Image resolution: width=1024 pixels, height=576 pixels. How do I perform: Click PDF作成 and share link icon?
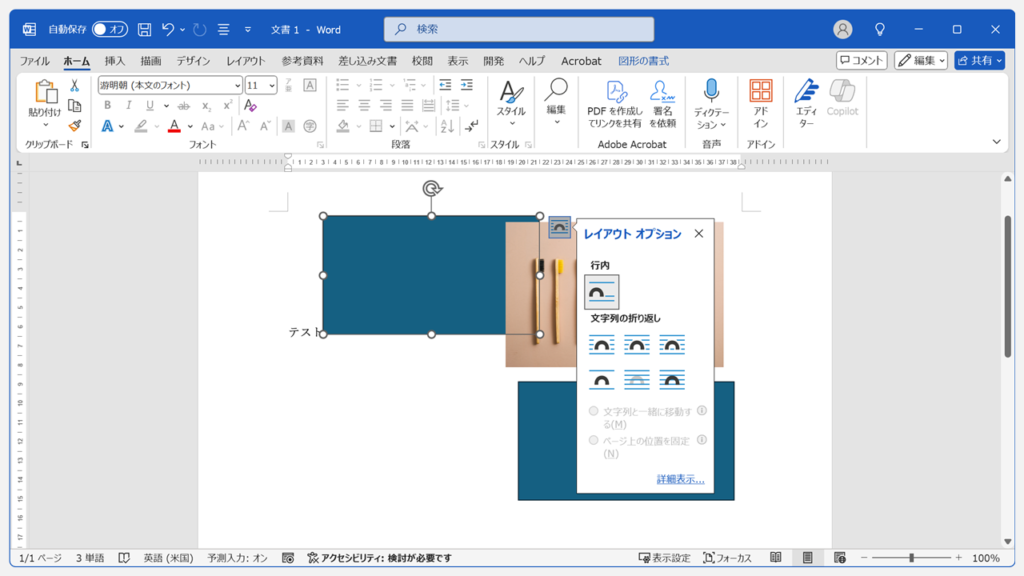pyautogui.click(x=614, y=103)
